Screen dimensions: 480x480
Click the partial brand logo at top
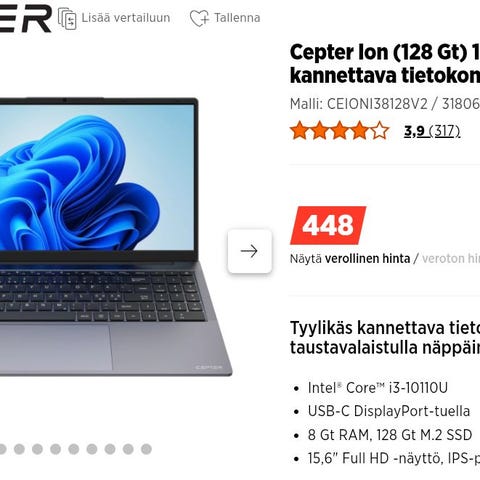point(26,18)
